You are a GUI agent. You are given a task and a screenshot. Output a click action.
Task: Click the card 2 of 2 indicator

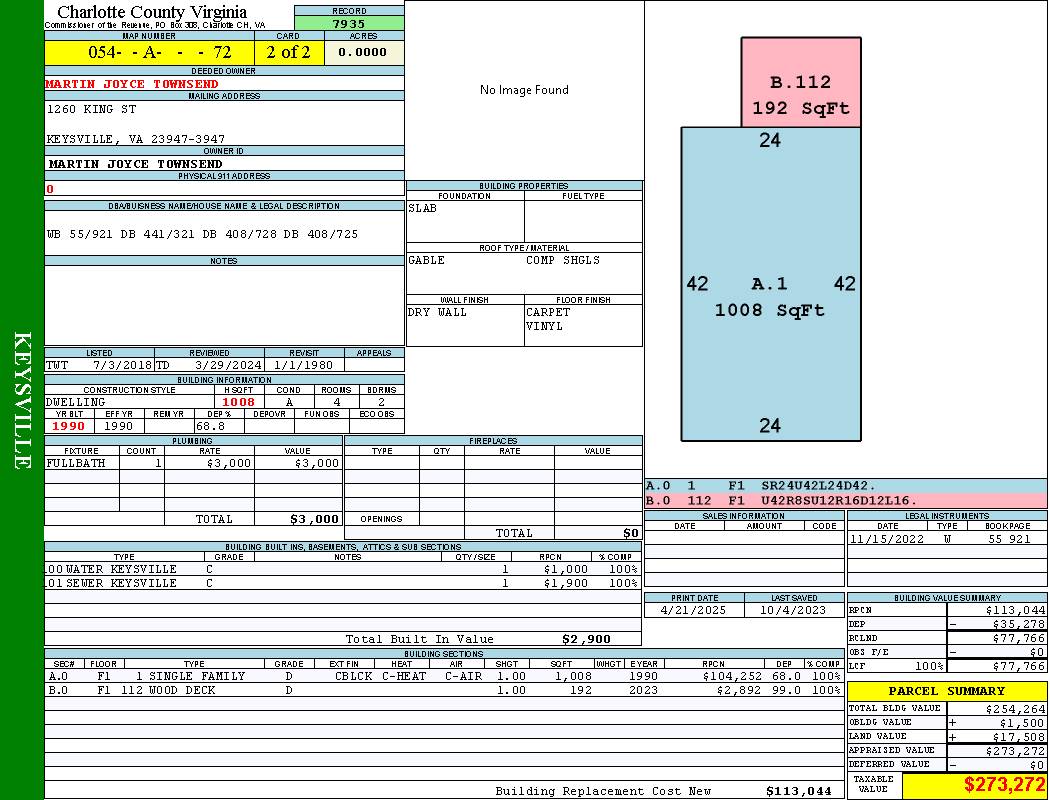(289, 52)
